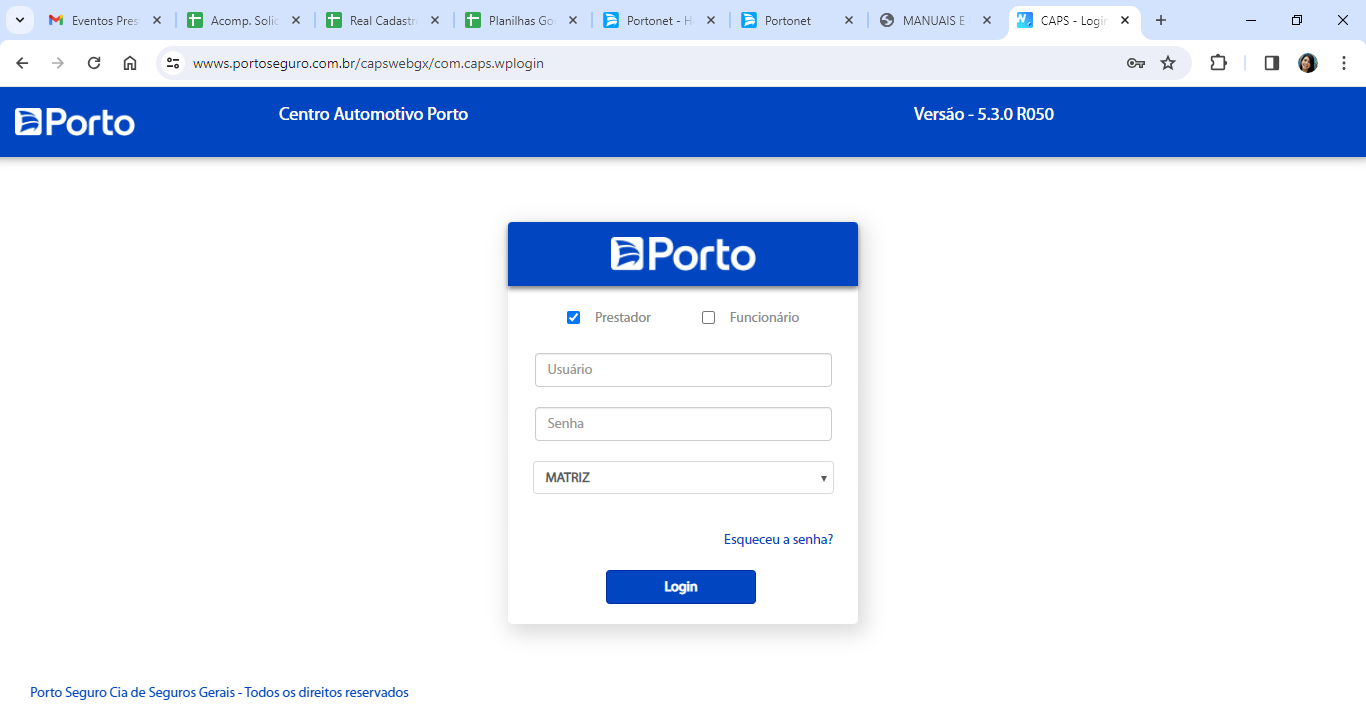Click Centro Automotivo Porto header text
This screenshot has width=1366, height=728.
click(x=373, y=114)
